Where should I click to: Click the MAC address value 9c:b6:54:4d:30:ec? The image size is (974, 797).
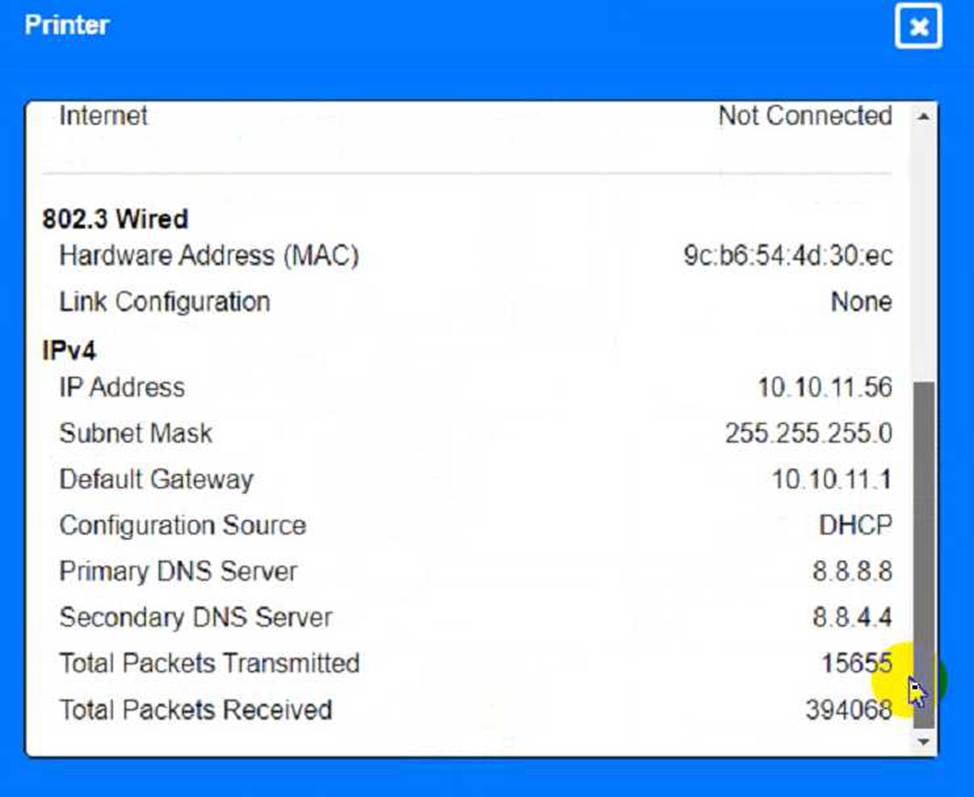pos(787,256)
